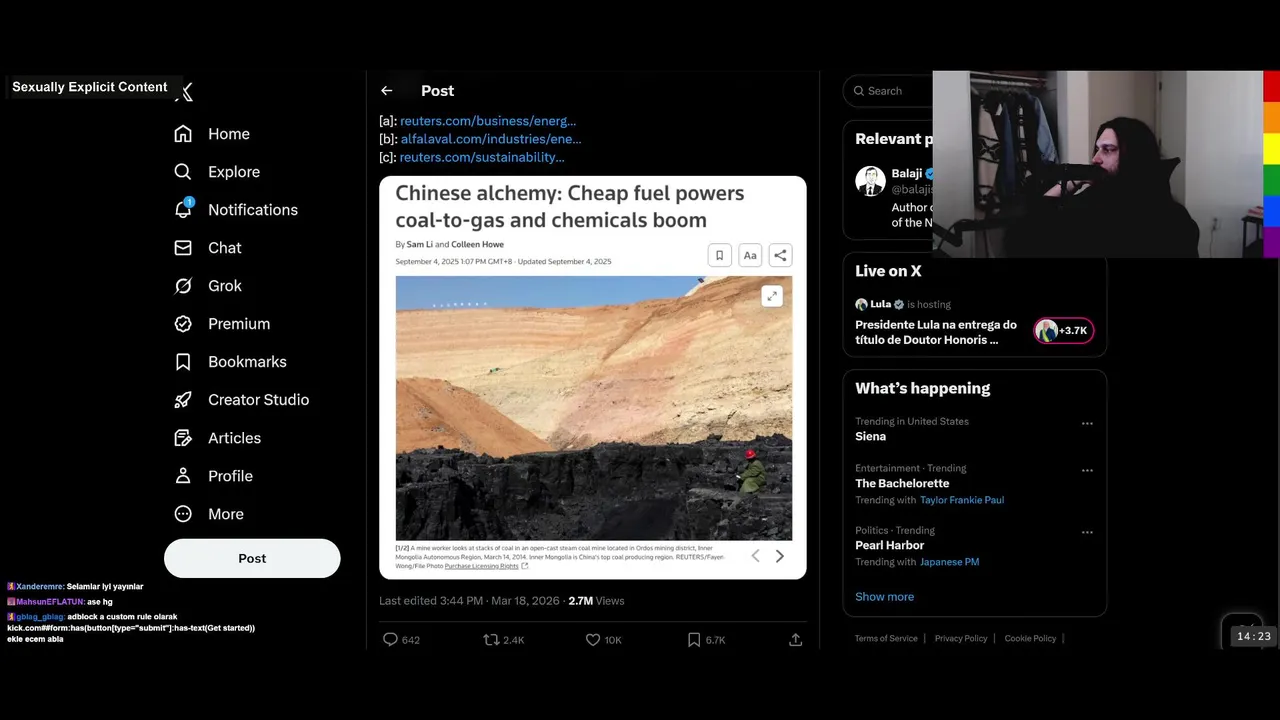Open Balaji's profile avatar
This screenshot has width=1280, height=720.
(870, 181)
